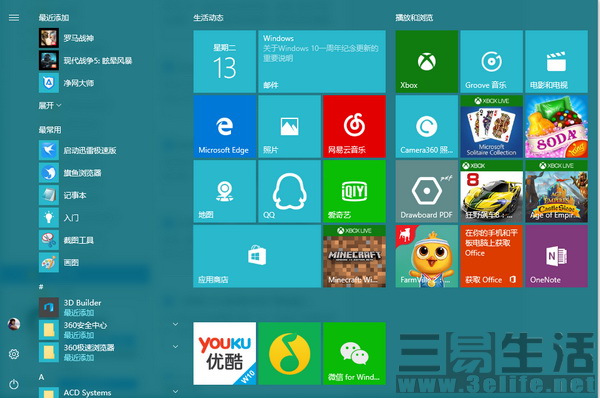Open the Drawboard PDF tile
This screenshot has height=398, width=600.
pyautogui.click(x=426, y=191)
